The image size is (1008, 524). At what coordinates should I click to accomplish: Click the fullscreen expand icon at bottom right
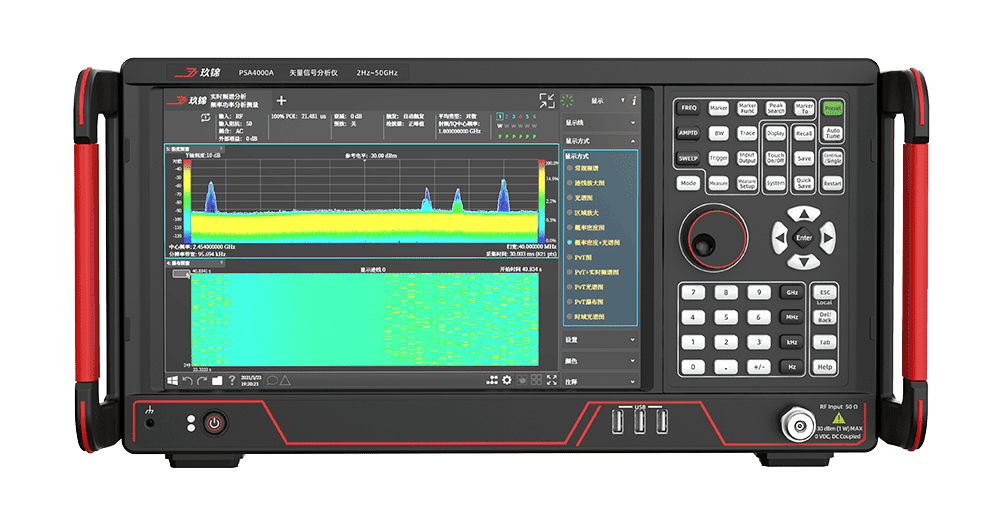coord(551,380)
